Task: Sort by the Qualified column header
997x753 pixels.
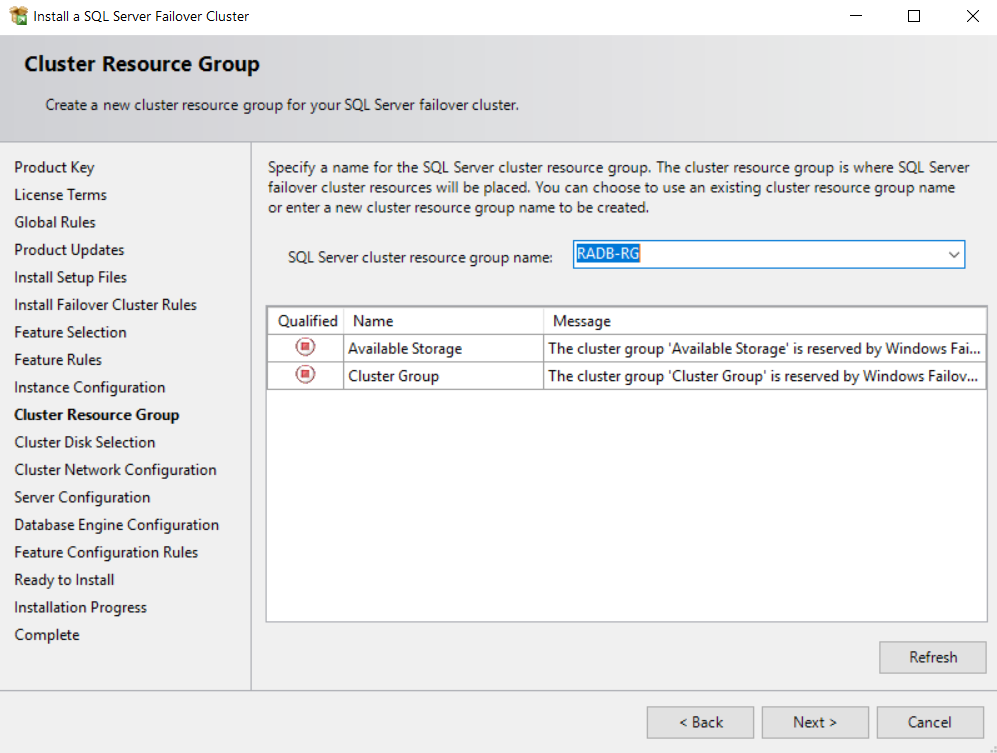Action: (306, 321)
